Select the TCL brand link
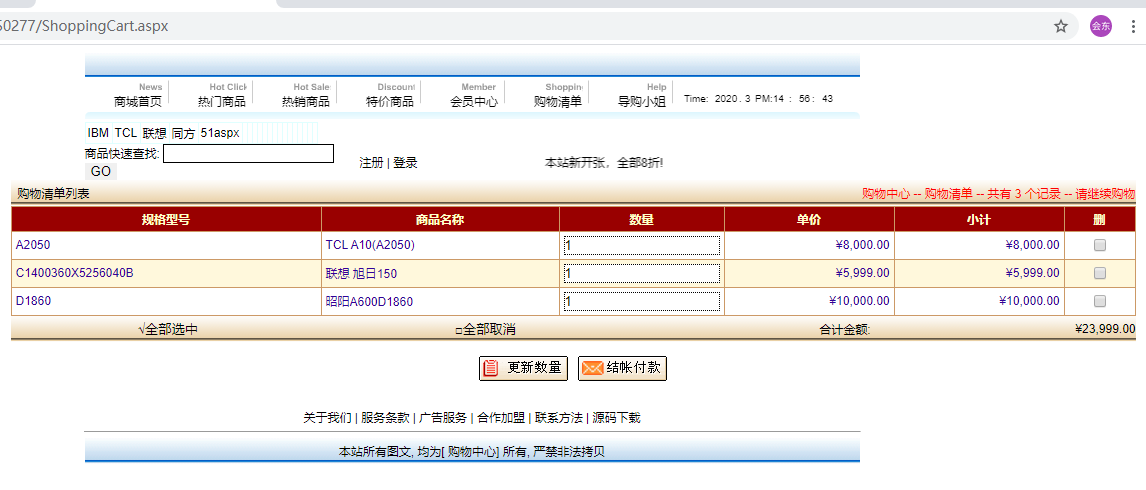Viewport: 1146px width, 490px height. coord(126,133)
